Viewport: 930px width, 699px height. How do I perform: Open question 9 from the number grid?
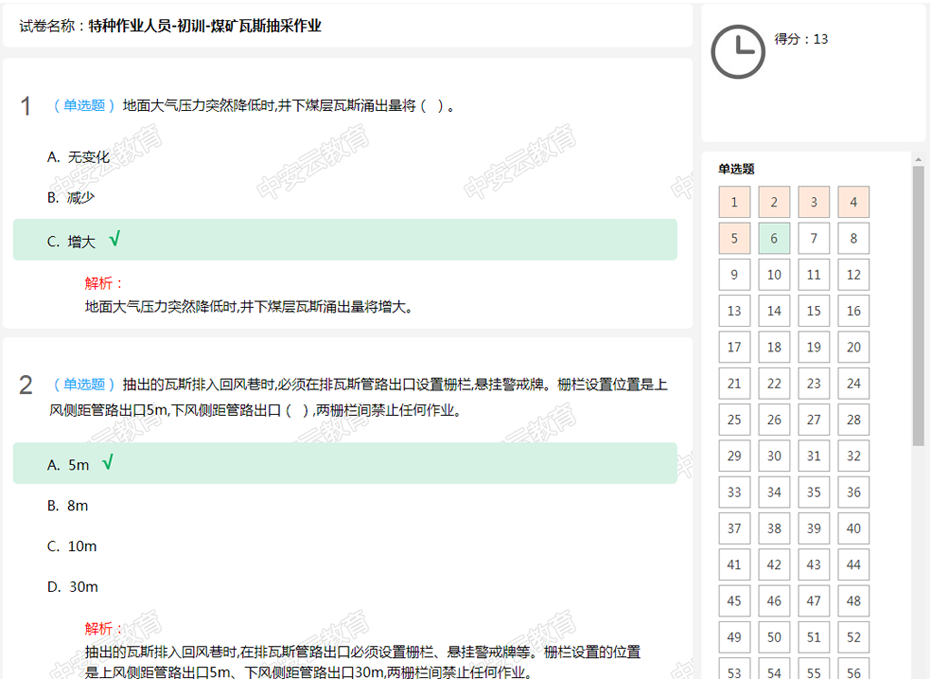click(x=734, y=275)
